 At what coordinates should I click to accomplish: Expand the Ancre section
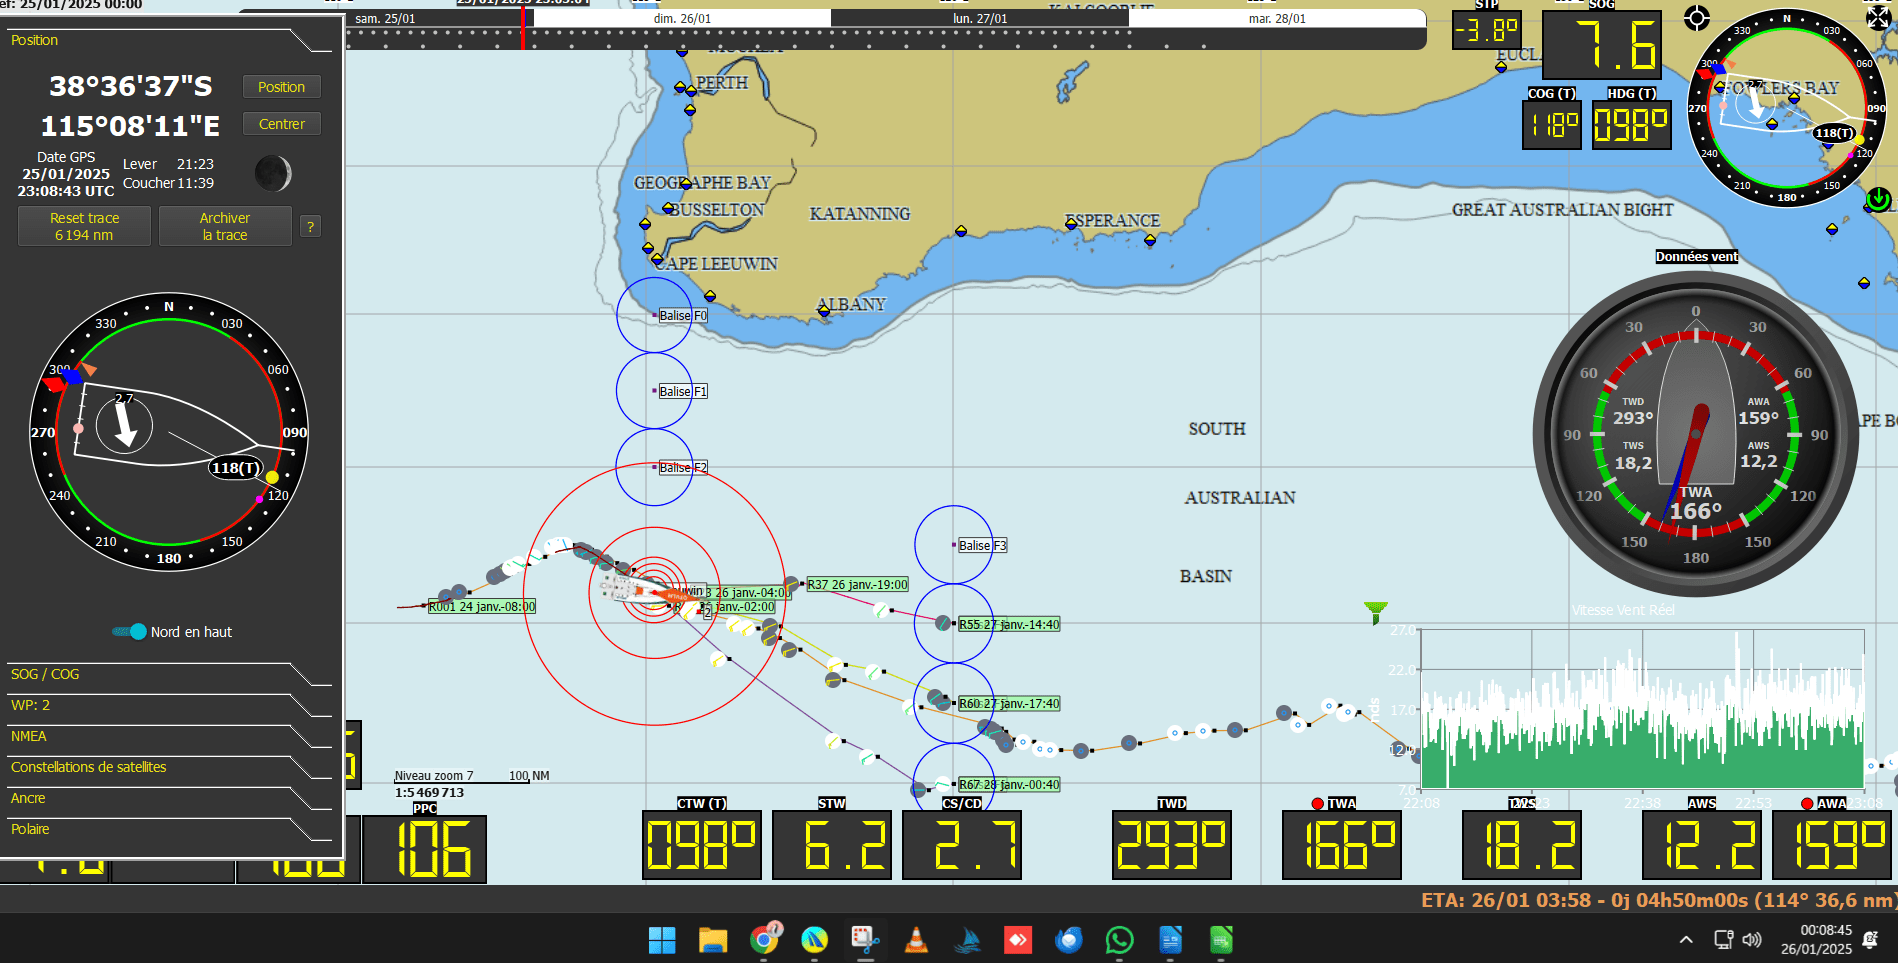click(x=170, y=798)
